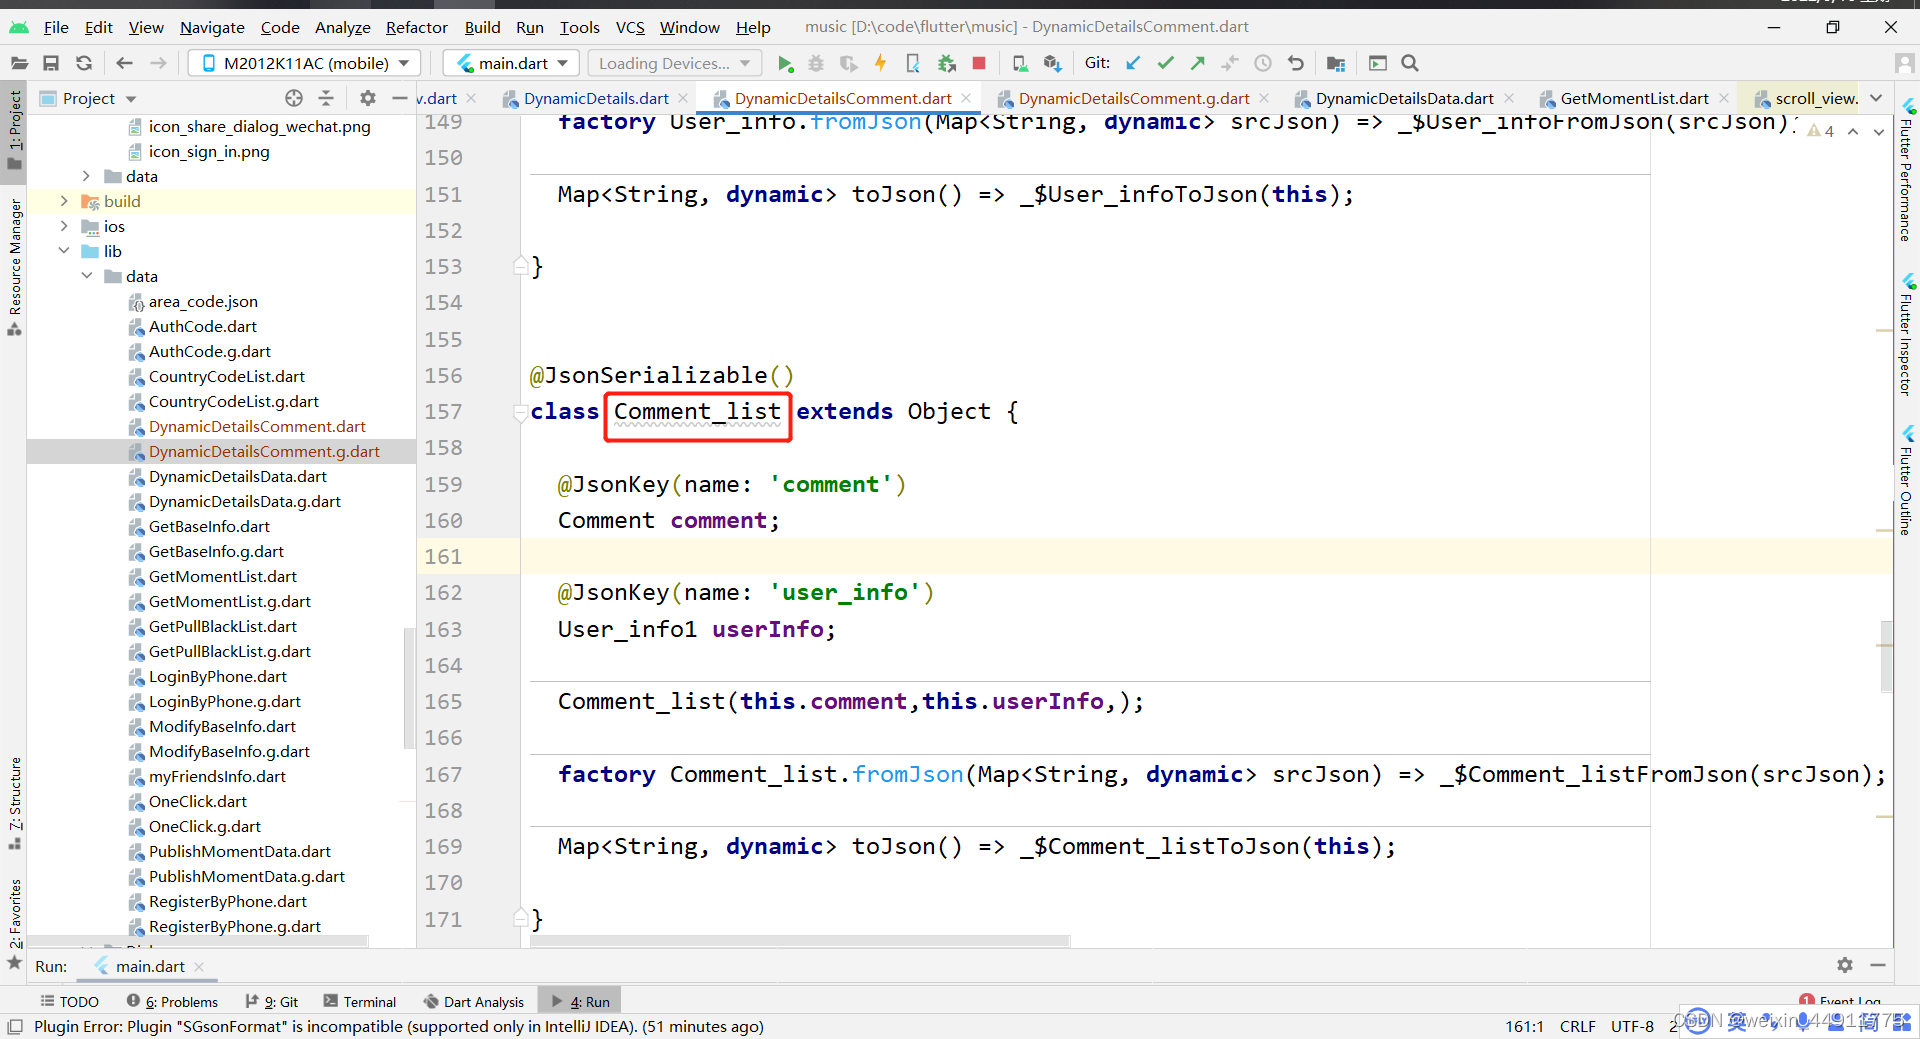
Task: Collapse code block at line 157 fold marker
Action: click(520, 412)
